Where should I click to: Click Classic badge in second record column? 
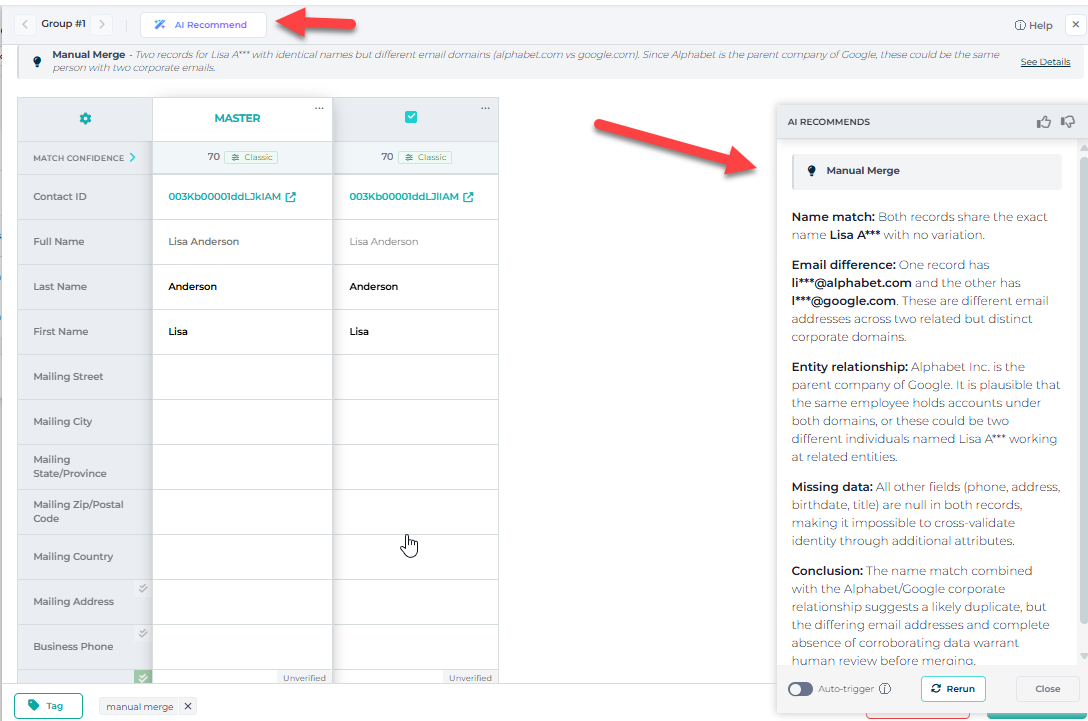(x=425, y=158)
